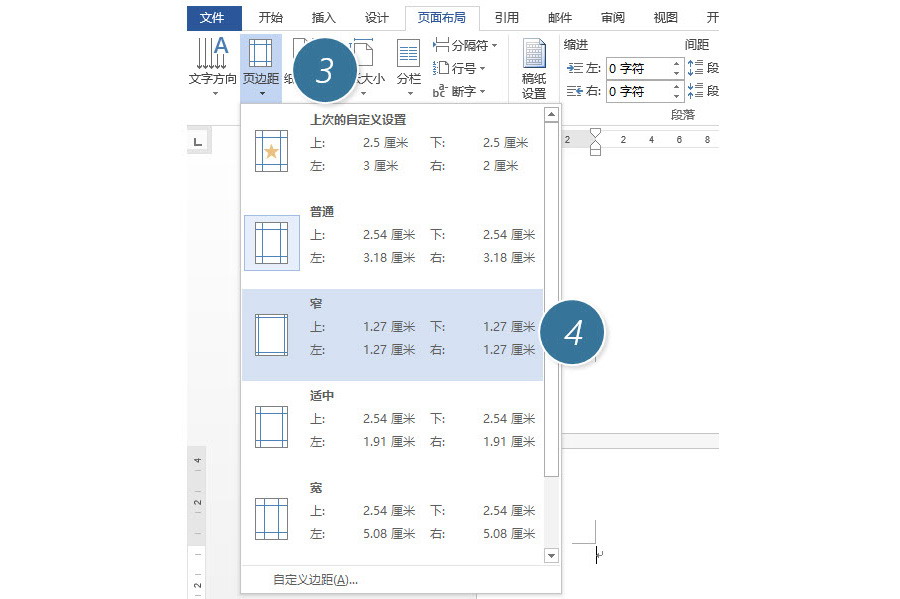Select 上次的自定义设置 margin preset
The image size is (900, 599).
[x=393, y=150]
